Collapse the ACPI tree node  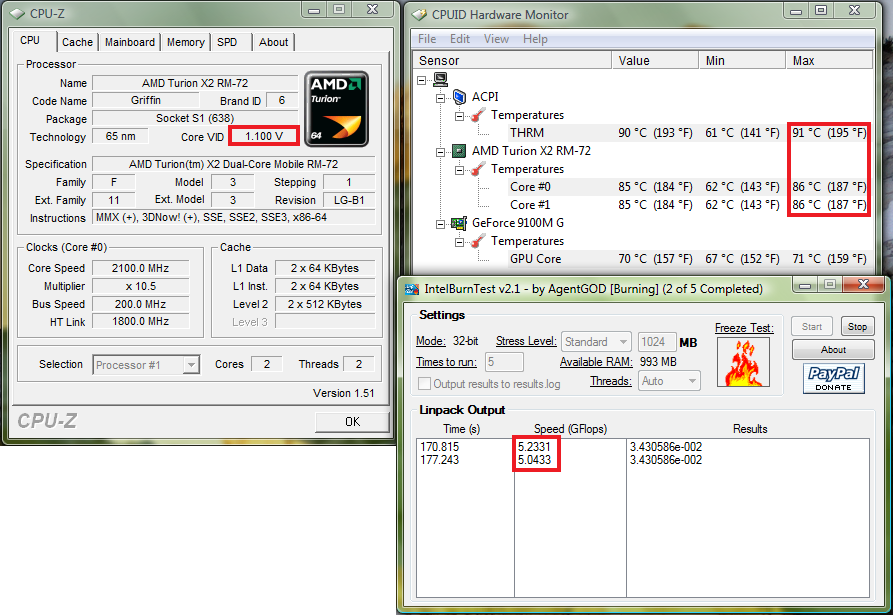pyautogui.click(x=440, y=98)
